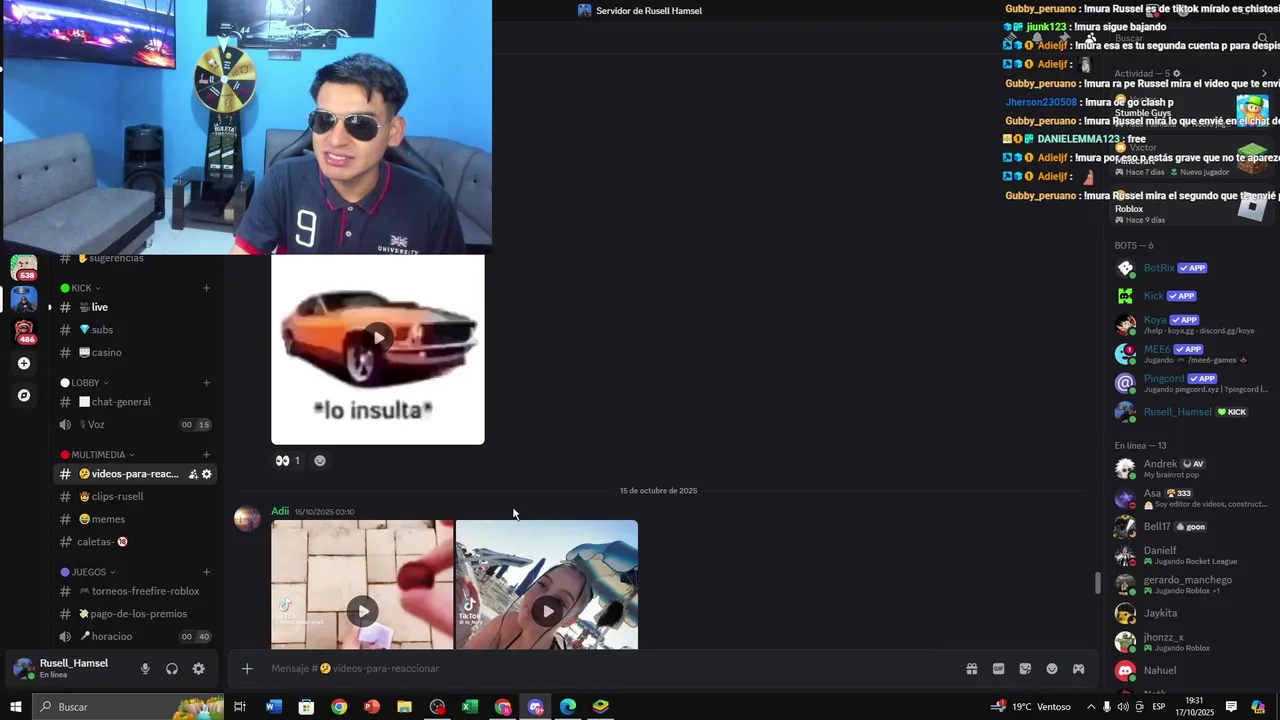Open server with 486 notifications
Screen dimensions: 1280x720
(x=24, y=331)
